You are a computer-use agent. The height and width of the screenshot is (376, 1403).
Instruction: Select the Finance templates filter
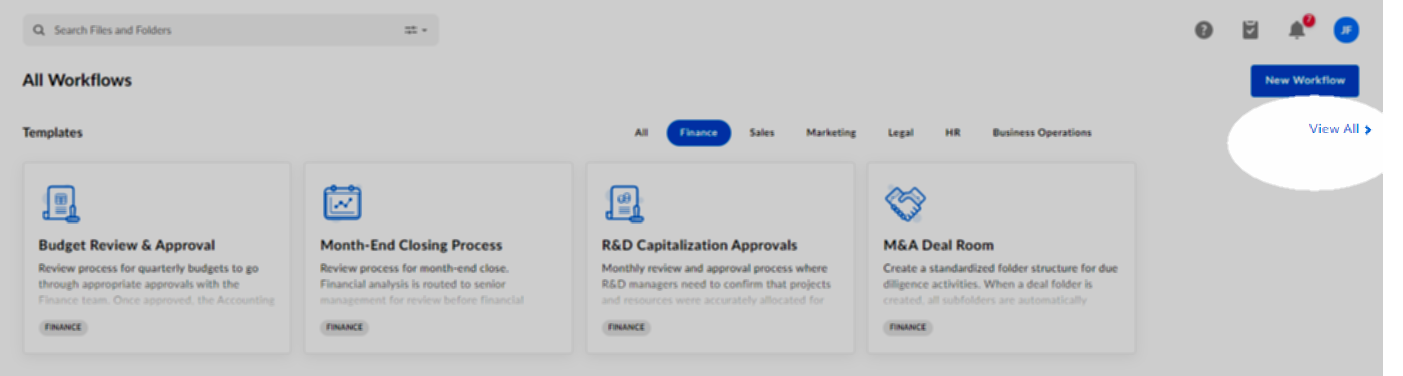click(x=698, y=132)
